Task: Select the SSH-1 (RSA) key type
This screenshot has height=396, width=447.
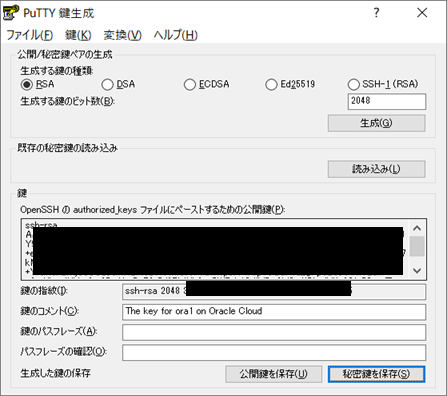Action: tap(383, 84)
